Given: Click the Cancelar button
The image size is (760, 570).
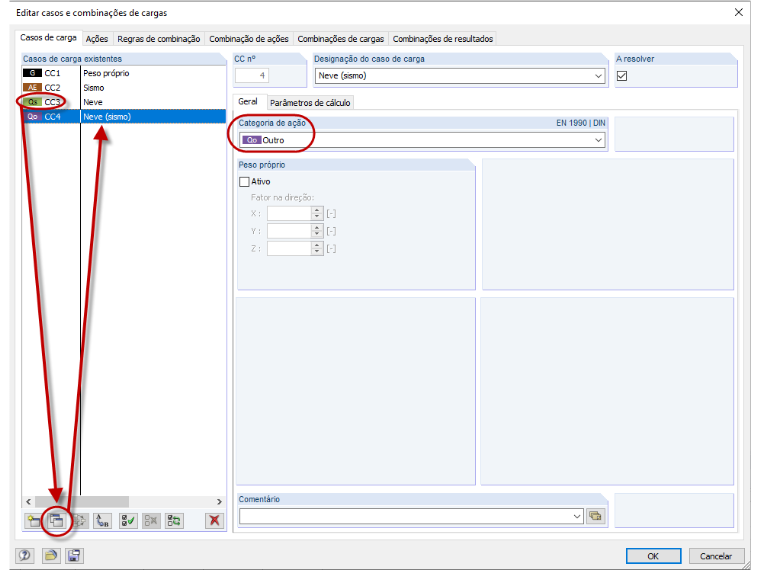Looking at the screenshot, I should tap(715, 556).
